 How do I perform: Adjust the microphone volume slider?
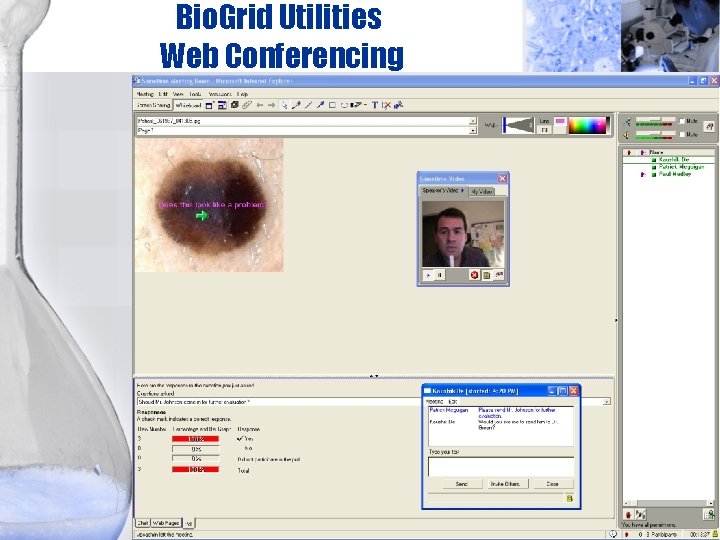click(x=655, y=119)
